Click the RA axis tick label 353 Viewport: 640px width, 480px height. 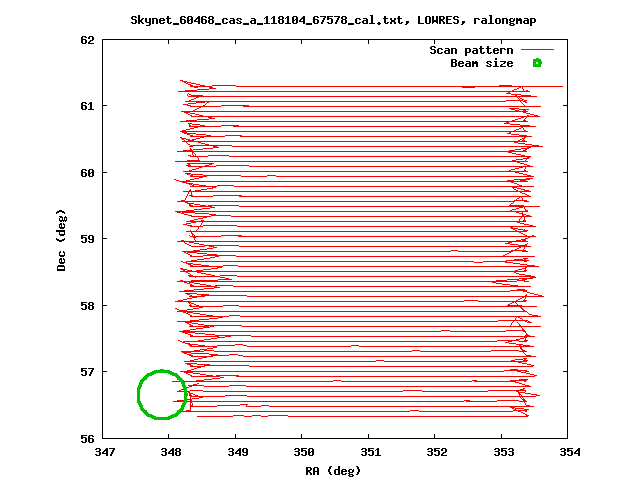(x=504, y=452)
